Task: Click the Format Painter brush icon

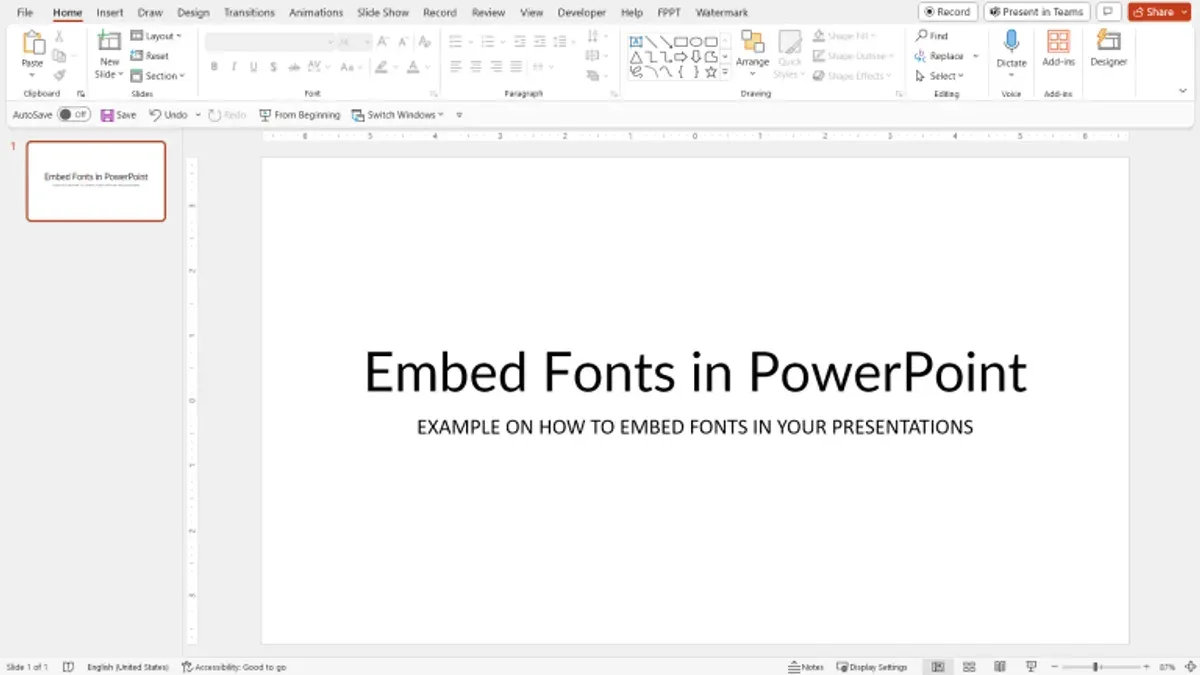Action: [59, 75]
